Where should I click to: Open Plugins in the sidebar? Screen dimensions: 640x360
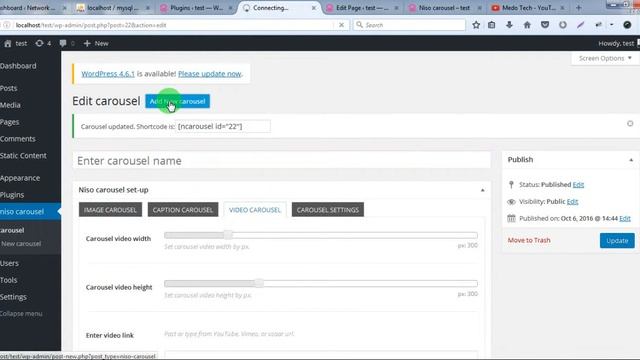tap(12, 195)
